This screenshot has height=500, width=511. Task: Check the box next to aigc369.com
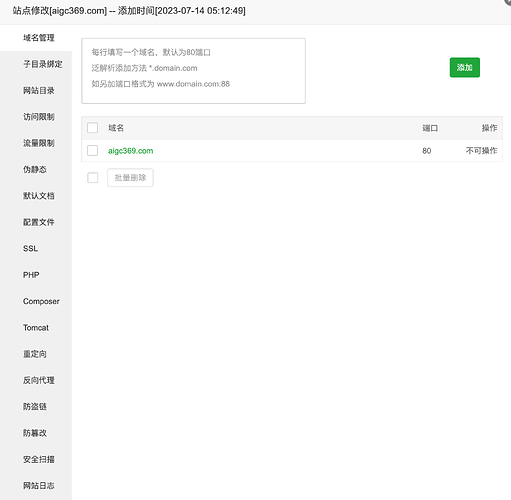(x=92, y=151)
